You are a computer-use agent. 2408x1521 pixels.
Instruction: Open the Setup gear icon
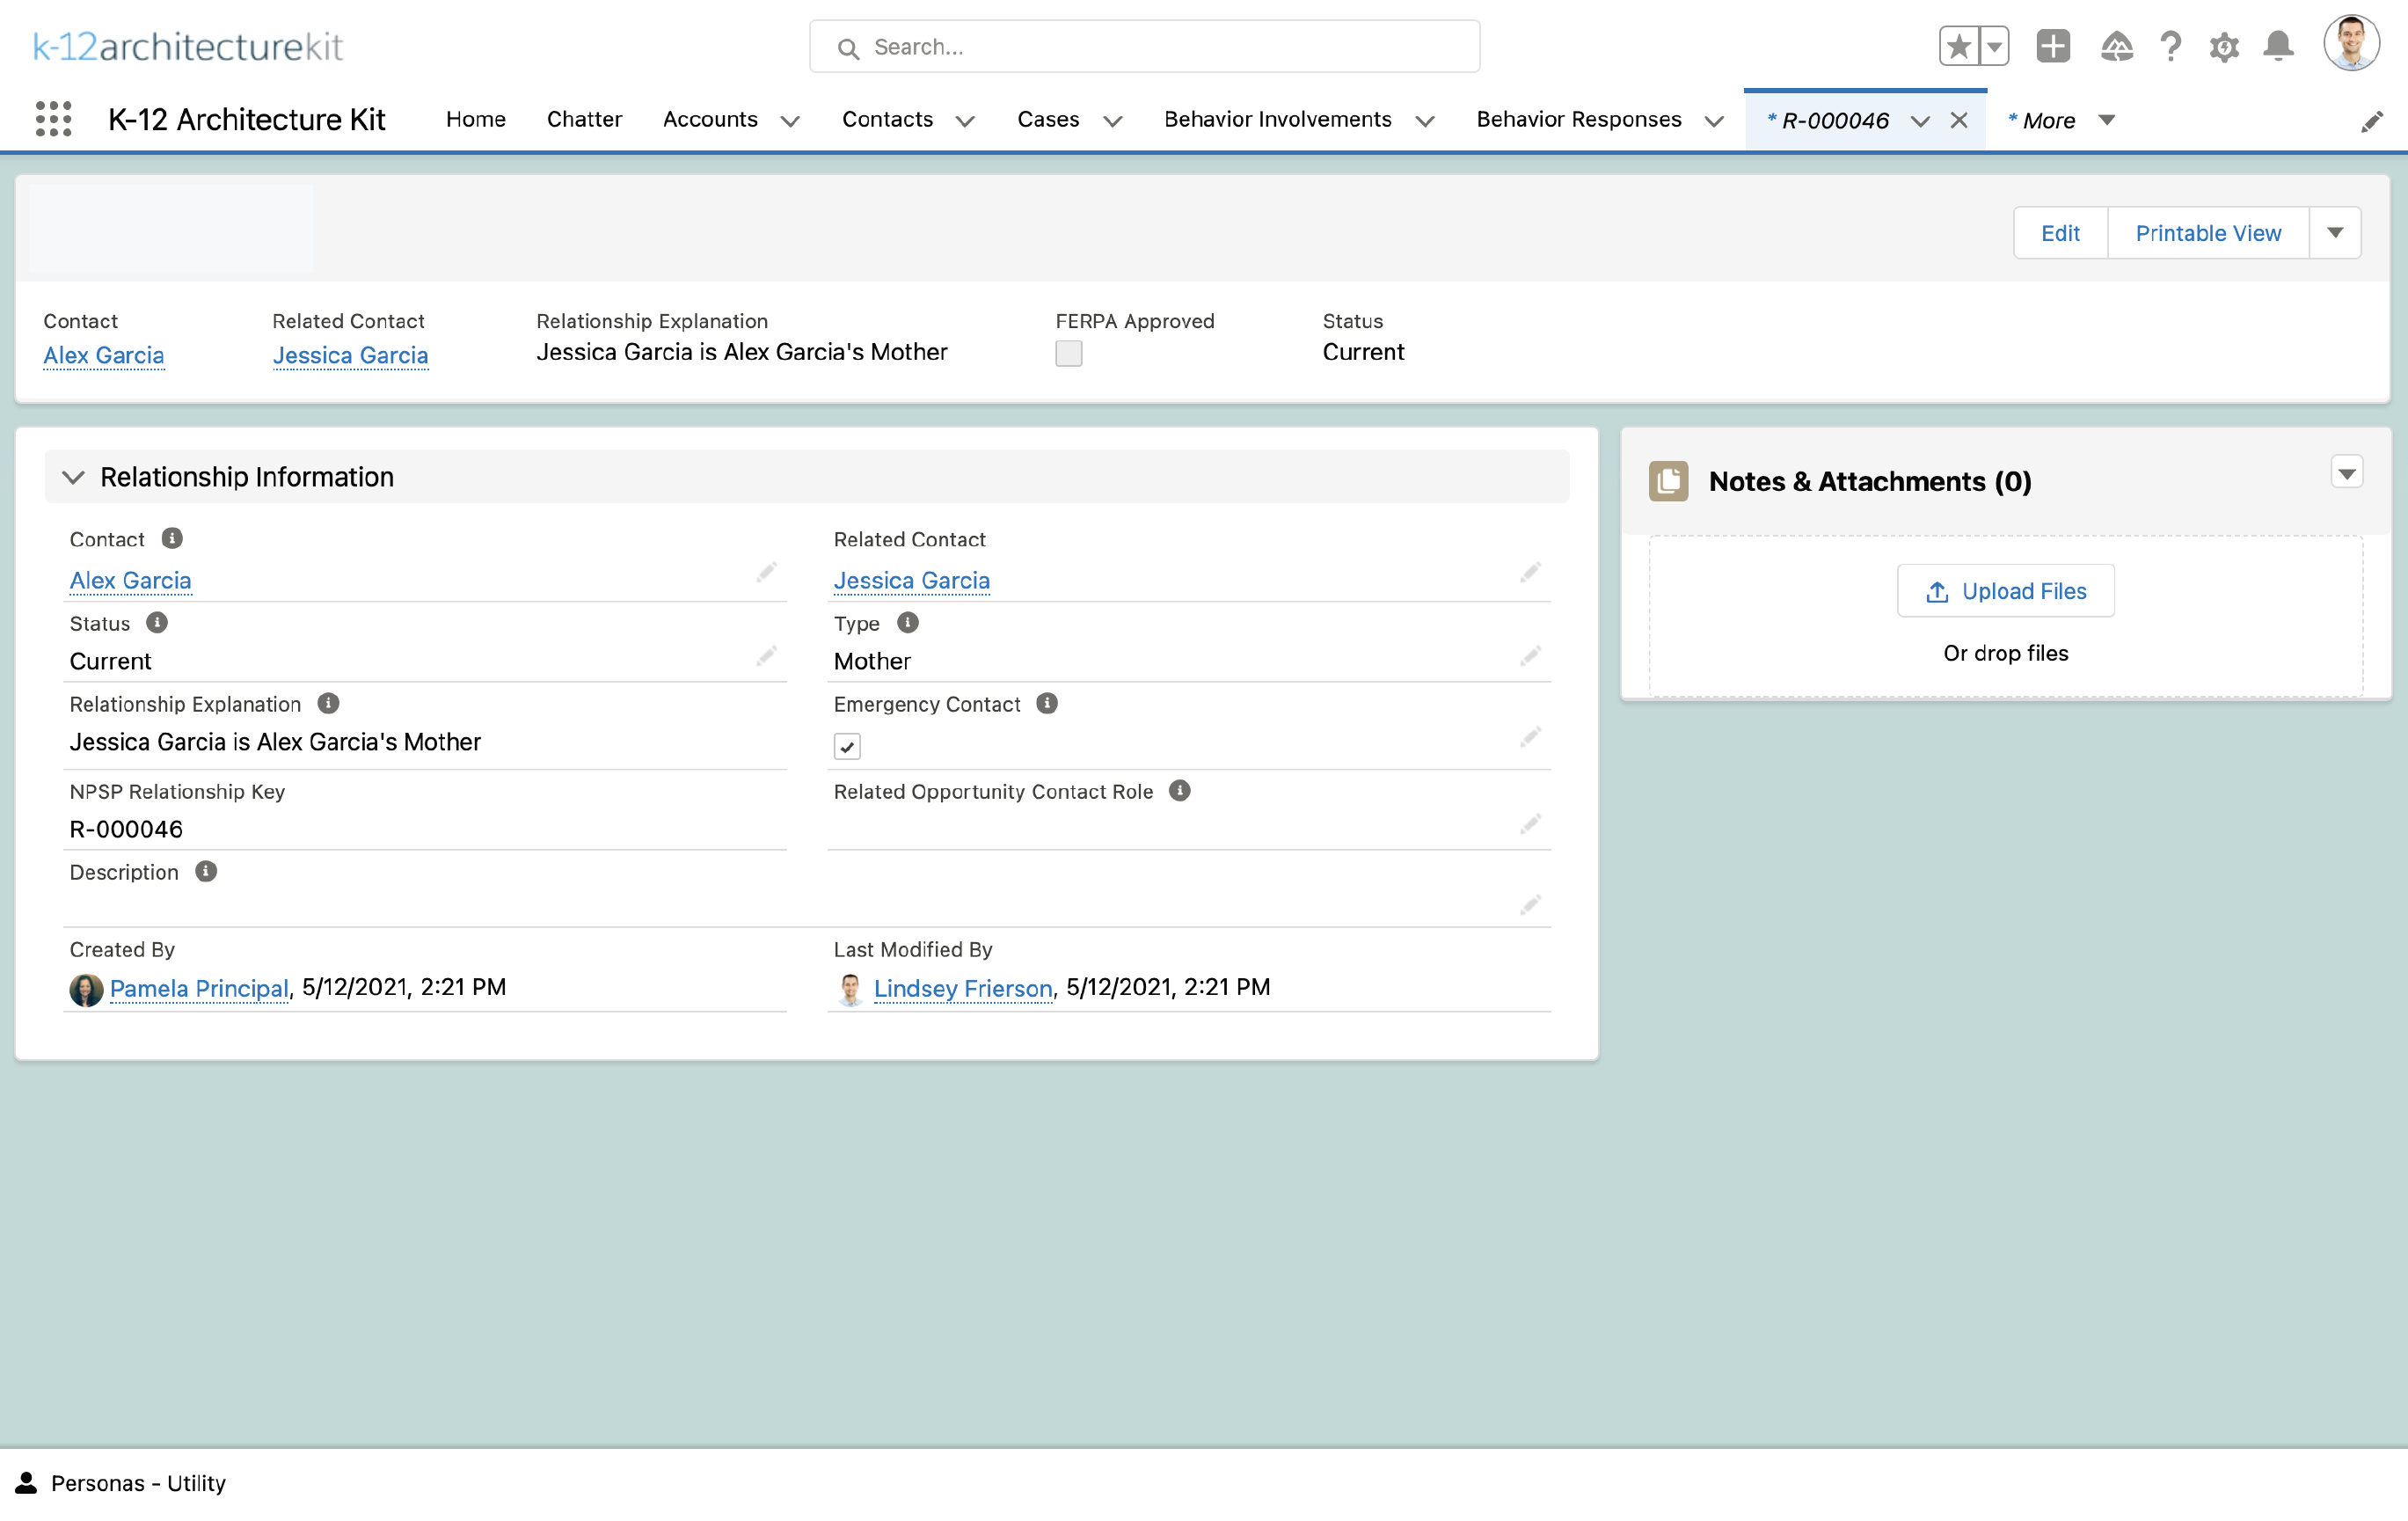point(2223,46)
